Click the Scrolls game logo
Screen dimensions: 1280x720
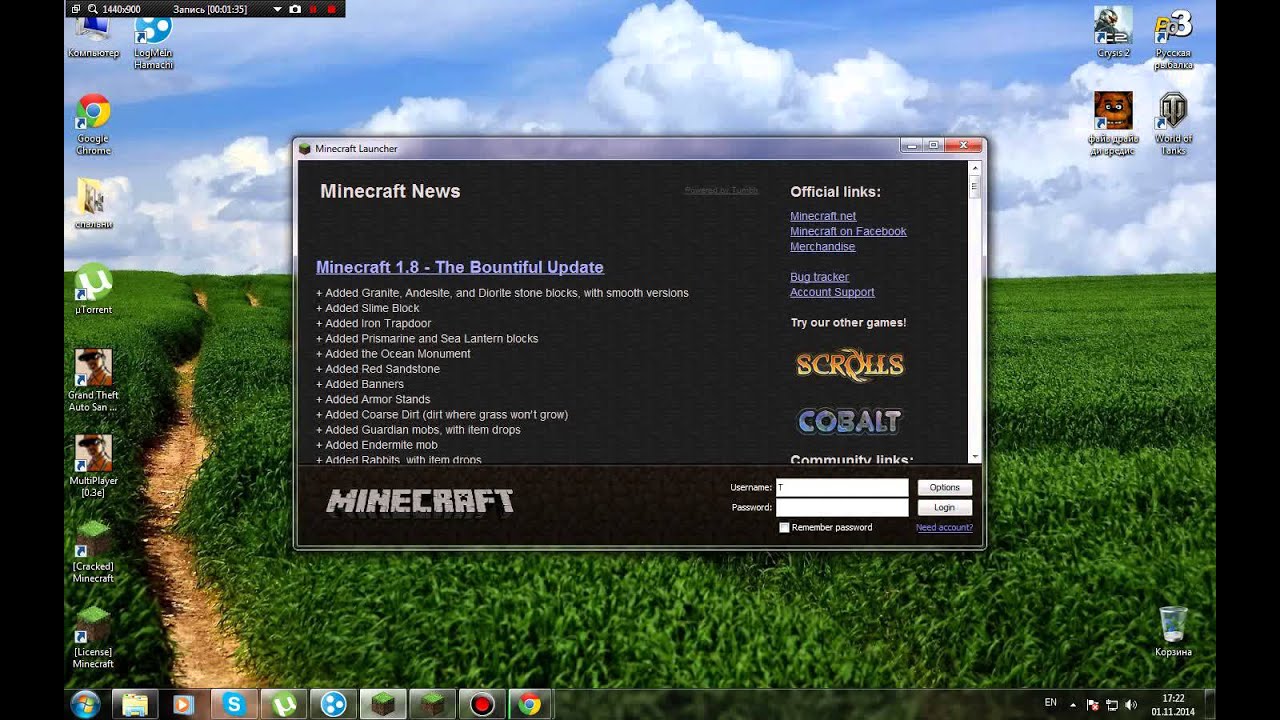pyautogui.click(x=849, y=365)
